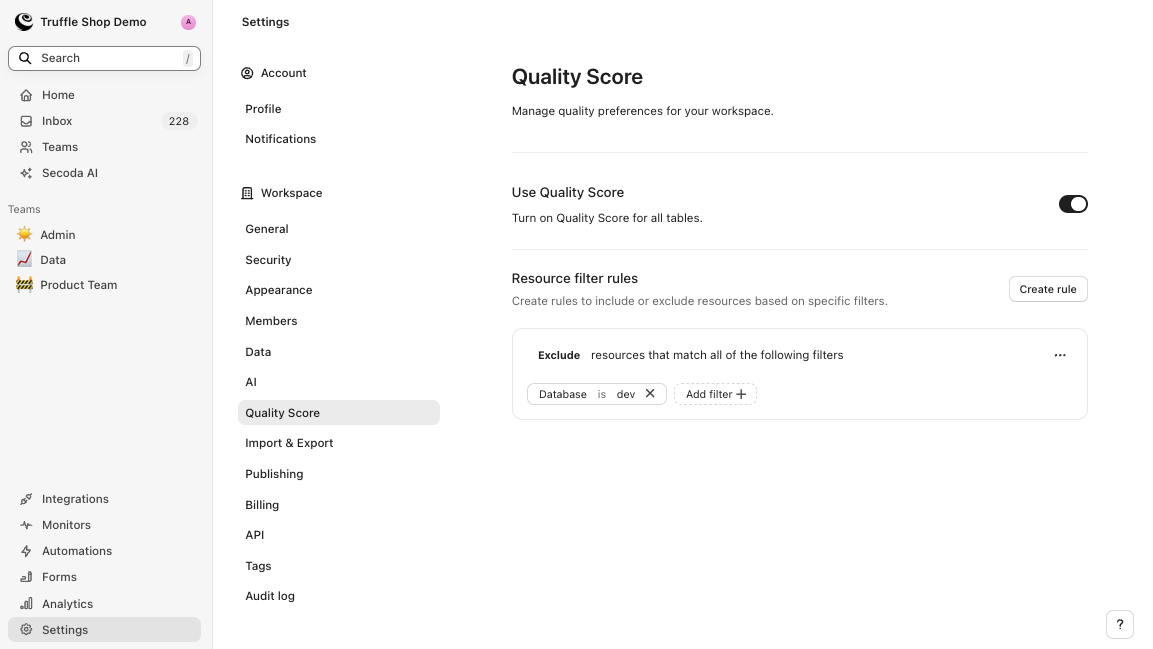Open the Audit log page
The height and width of the screenshot is (649, 1153).
click(x=270, y=596)
